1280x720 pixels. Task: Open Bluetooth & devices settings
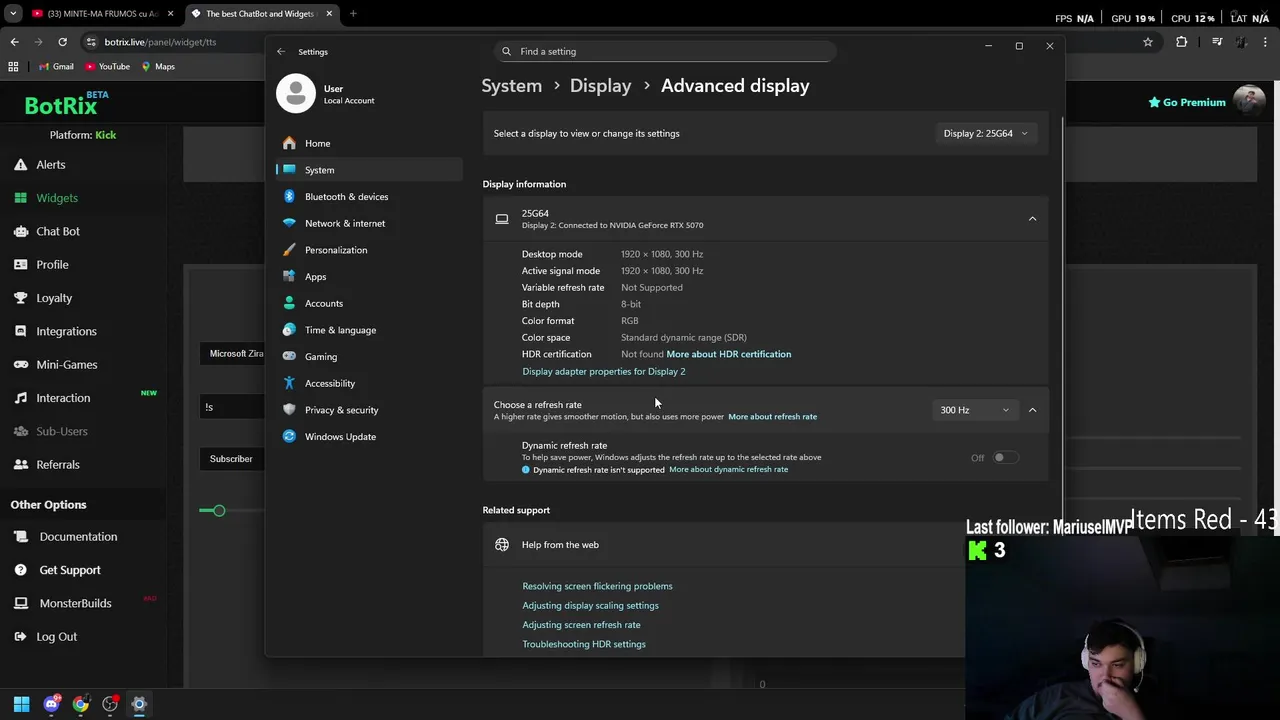point(370,197)
